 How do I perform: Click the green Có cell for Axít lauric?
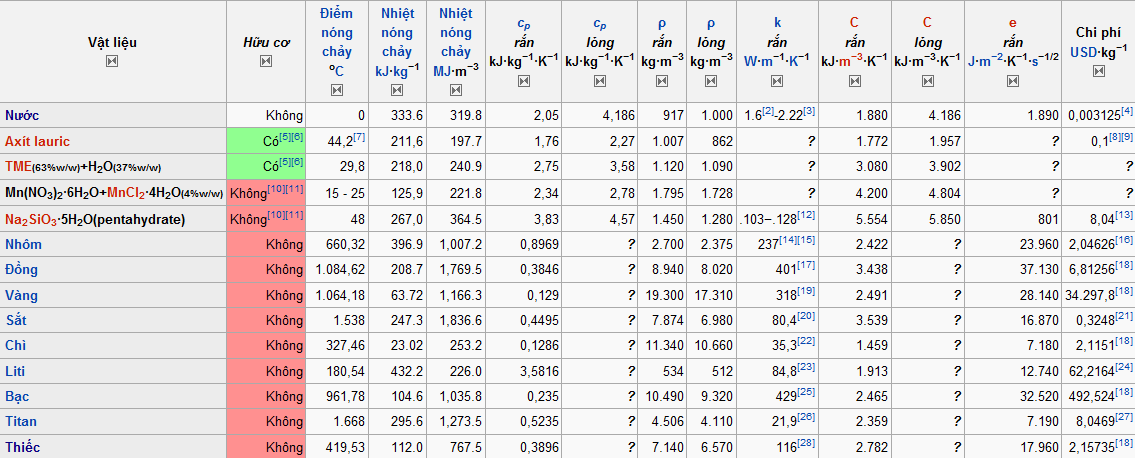[266, 141]
